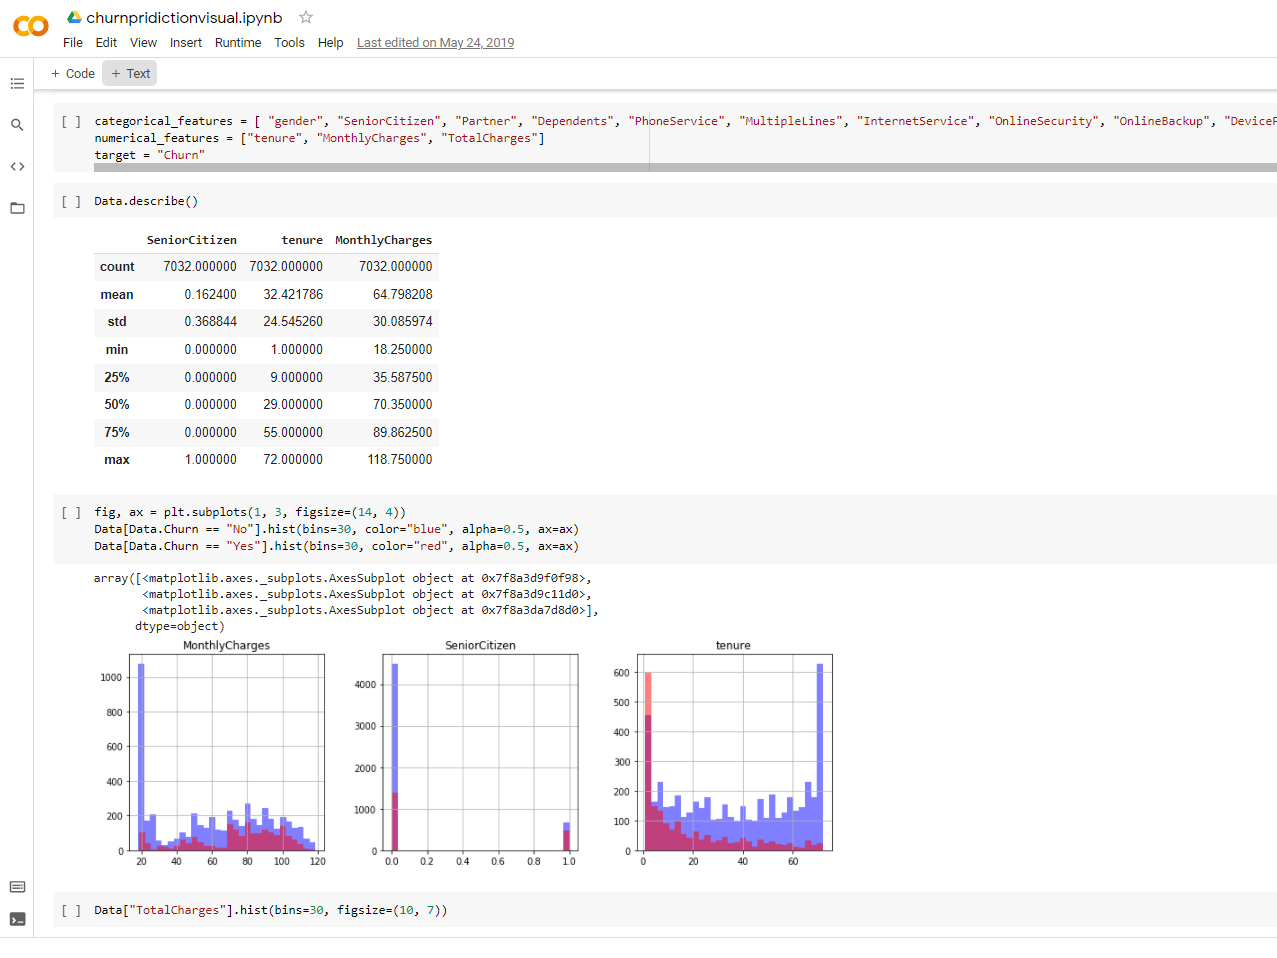Click the std value 0.368844
Viewport: 1277px width, 958px height.
[211, 322]
